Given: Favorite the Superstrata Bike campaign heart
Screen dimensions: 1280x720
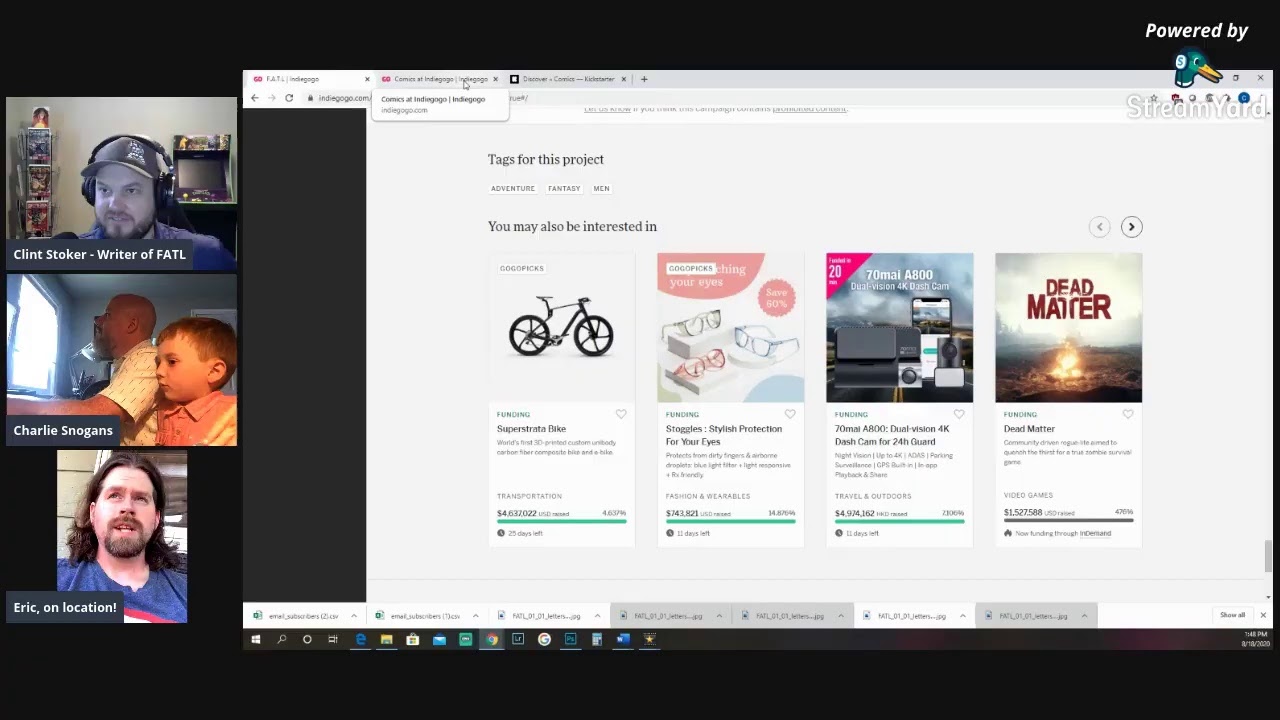Looking at the screenshot, I should (621, 414).
